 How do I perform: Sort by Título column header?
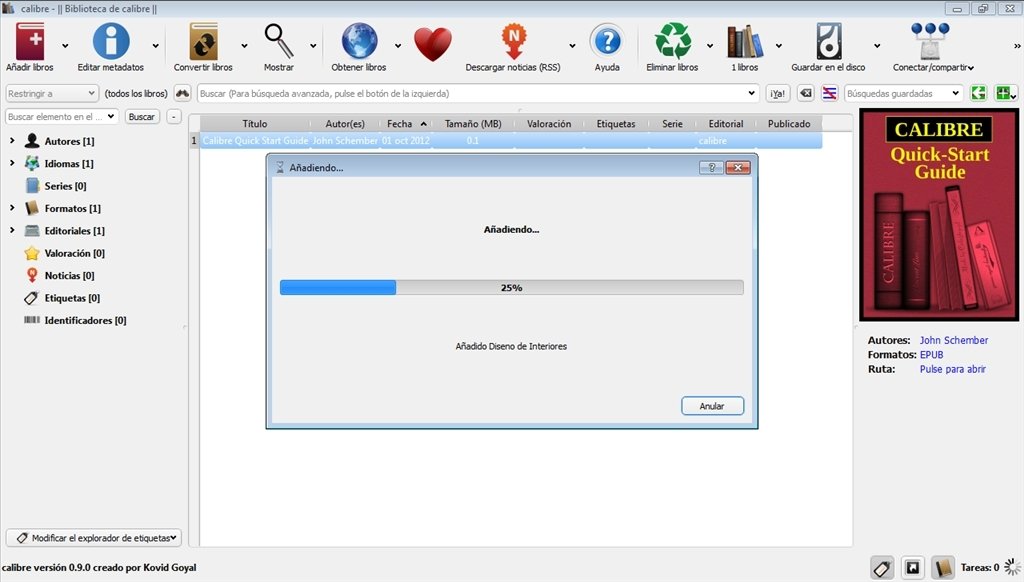pos(255,123)
